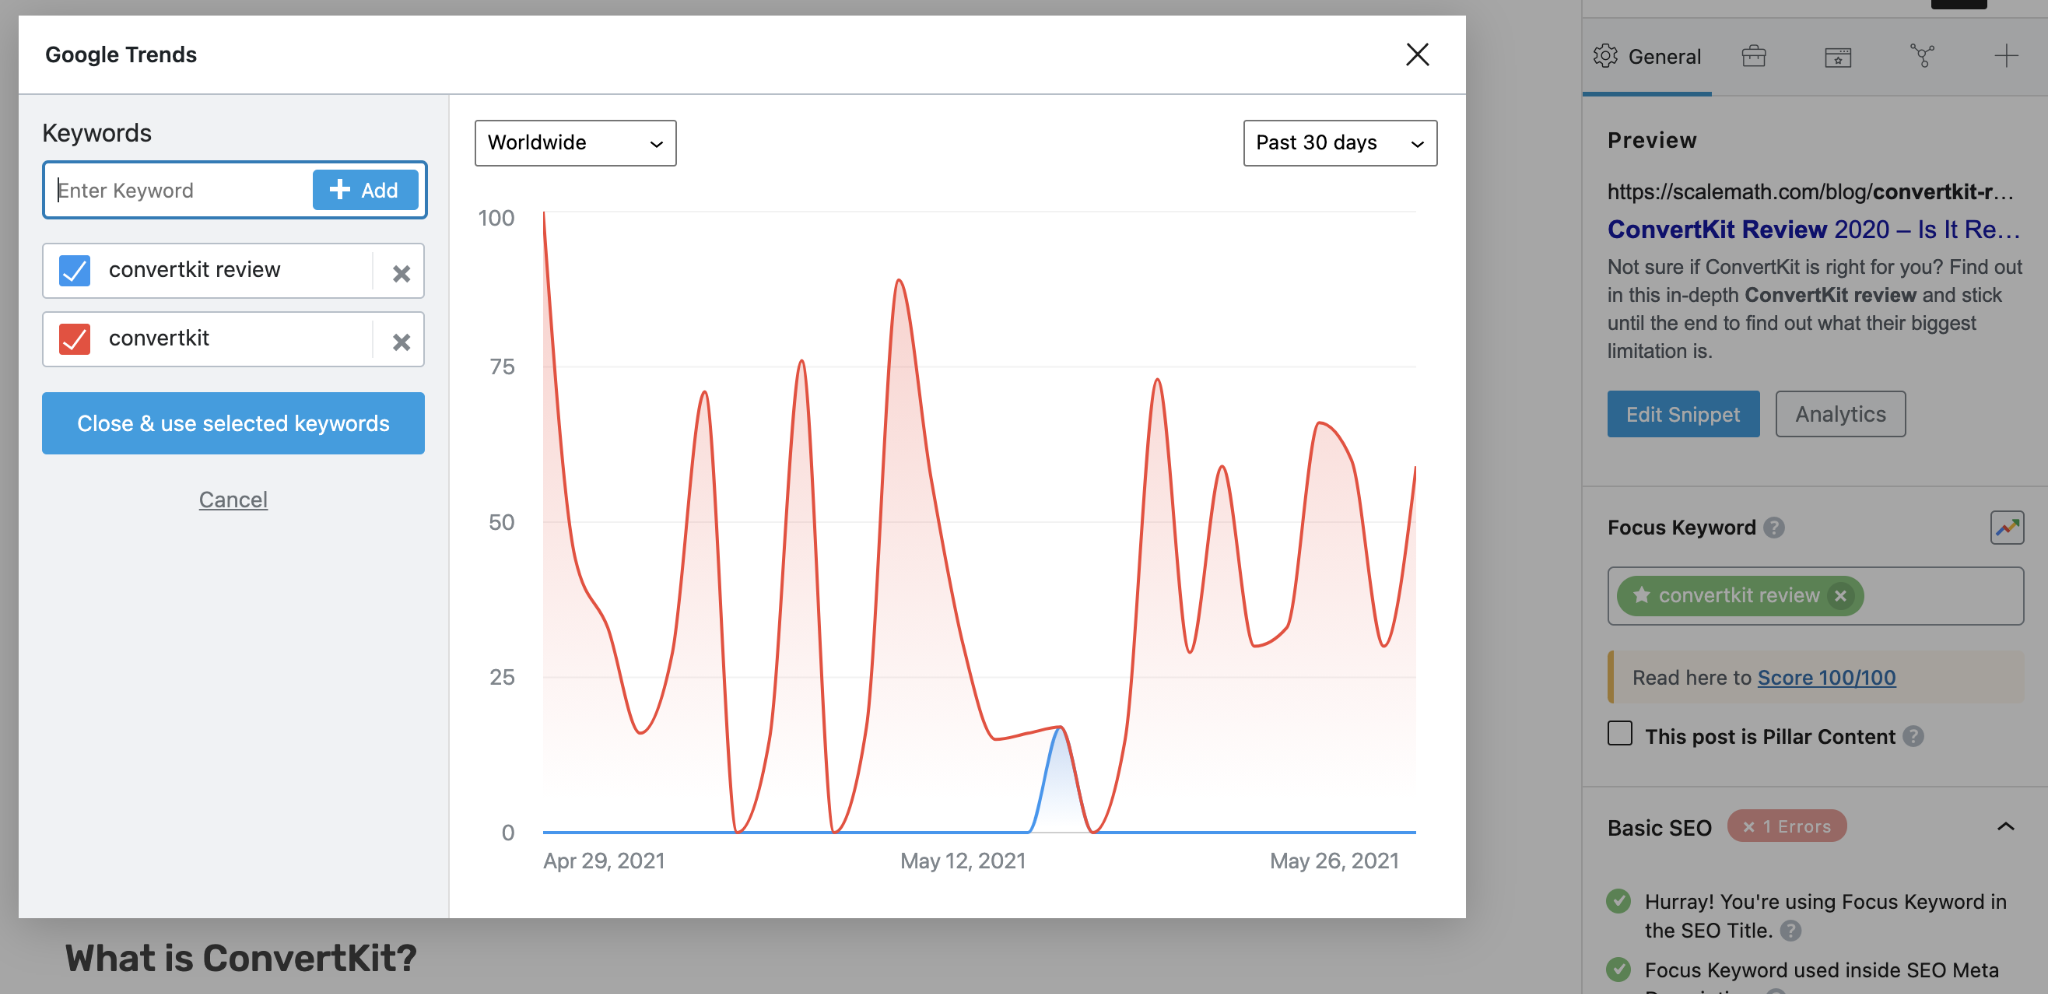
Task: Click the Edit Snippet button
Action: (1683, 414)
